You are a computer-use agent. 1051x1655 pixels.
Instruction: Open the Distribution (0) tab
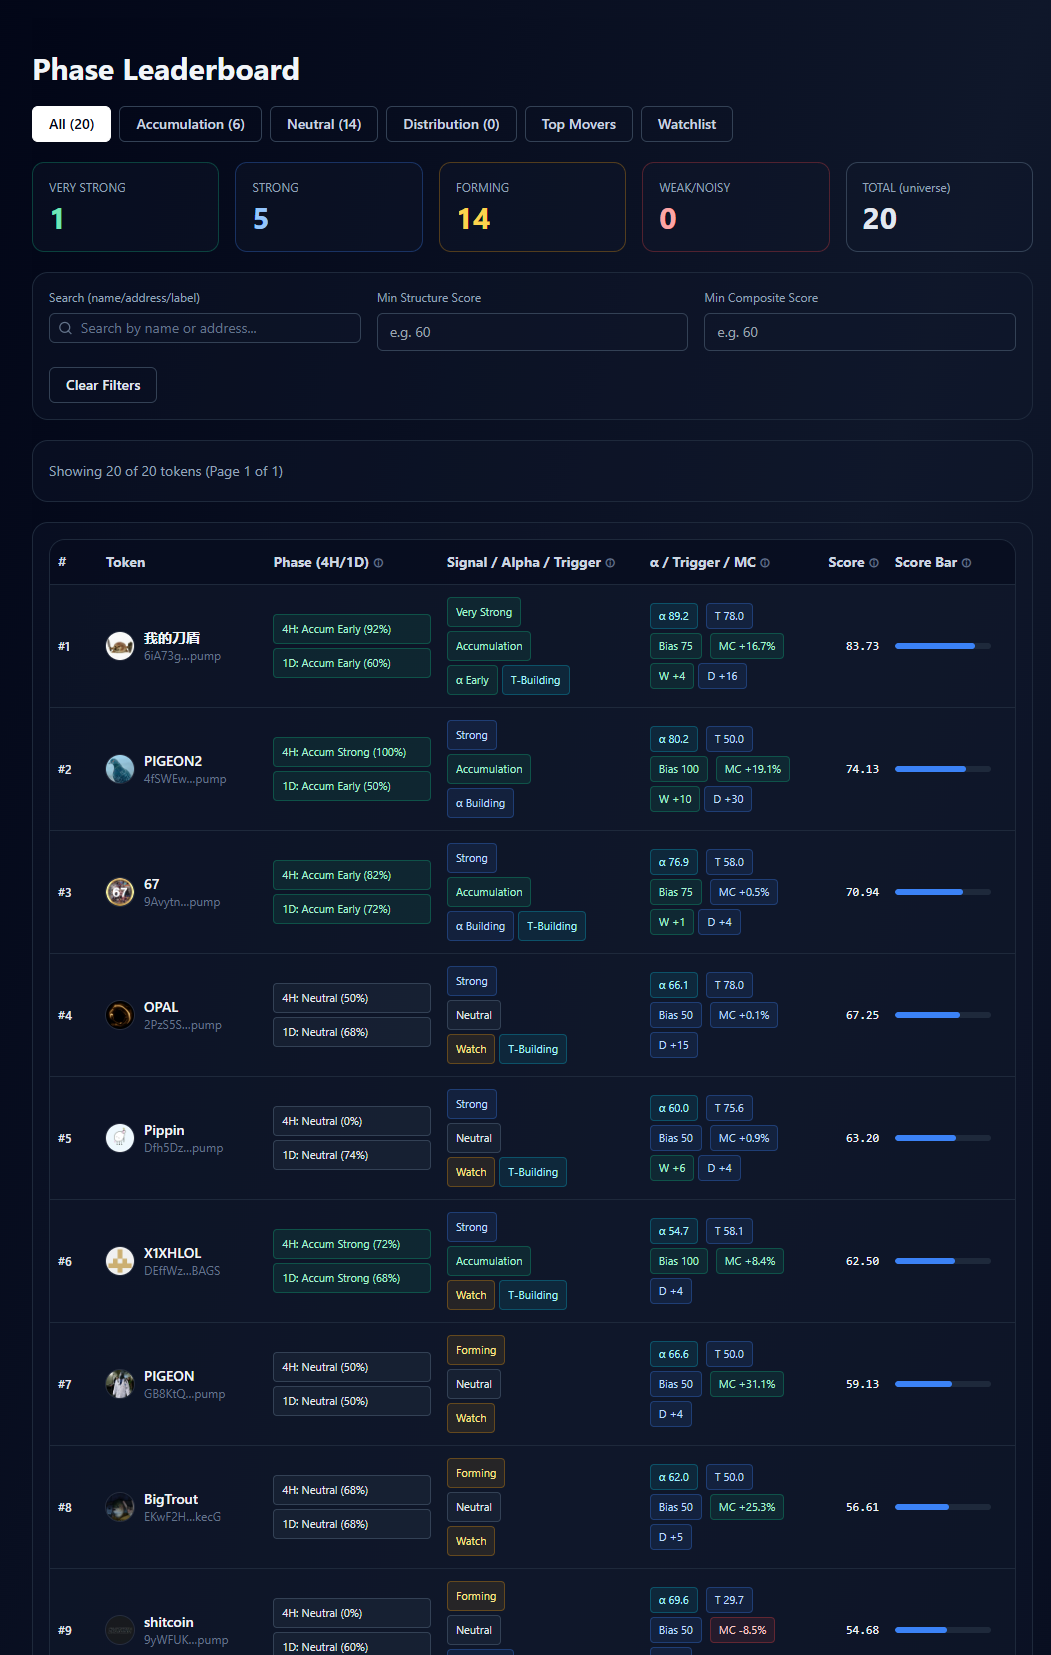point(451,124)
